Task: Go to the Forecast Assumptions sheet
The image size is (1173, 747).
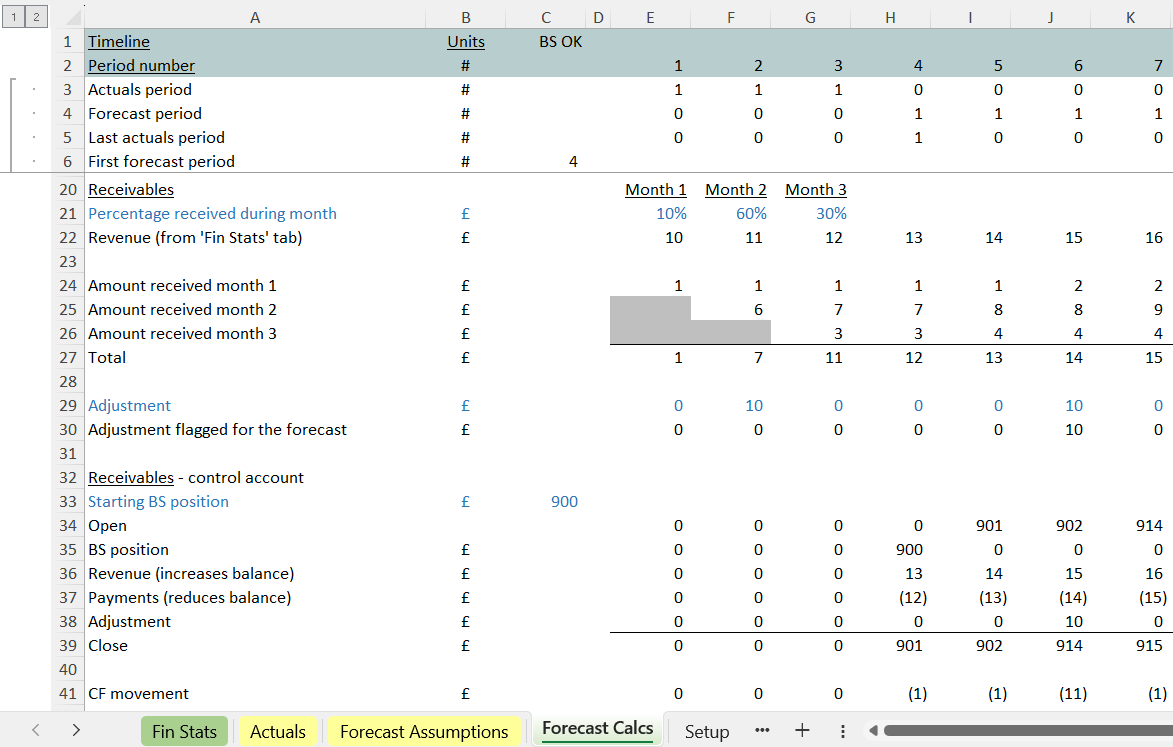Action: [x=424, y=732]
